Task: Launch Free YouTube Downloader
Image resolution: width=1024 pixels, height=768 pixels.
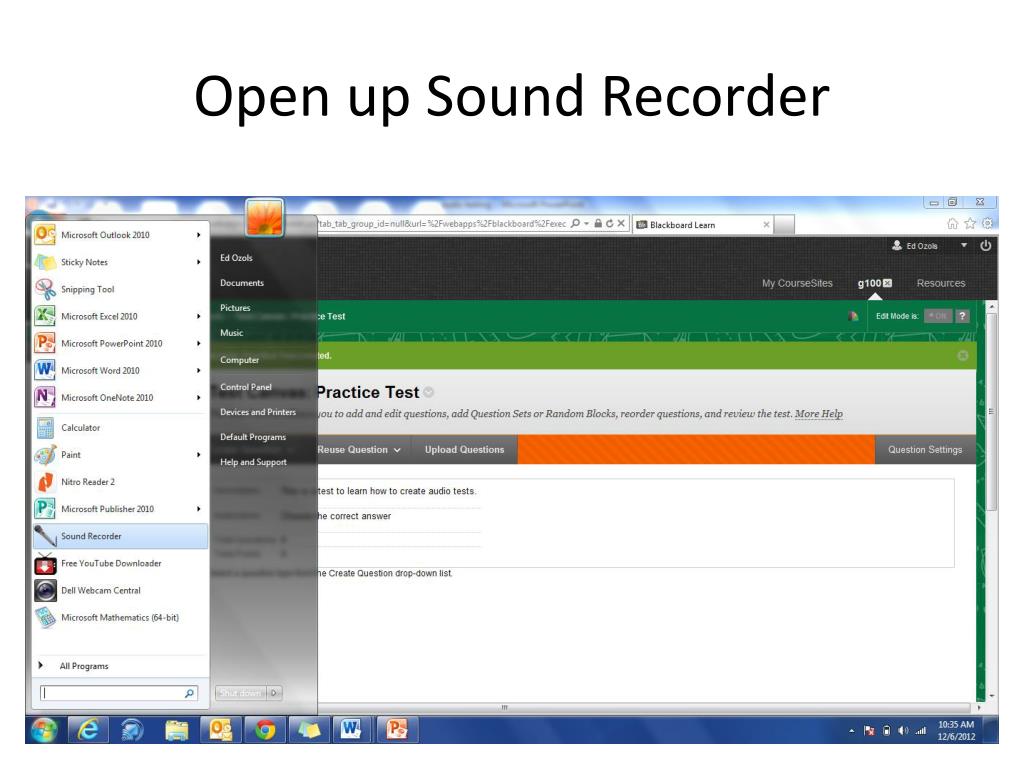Action: tap(120, 563)
